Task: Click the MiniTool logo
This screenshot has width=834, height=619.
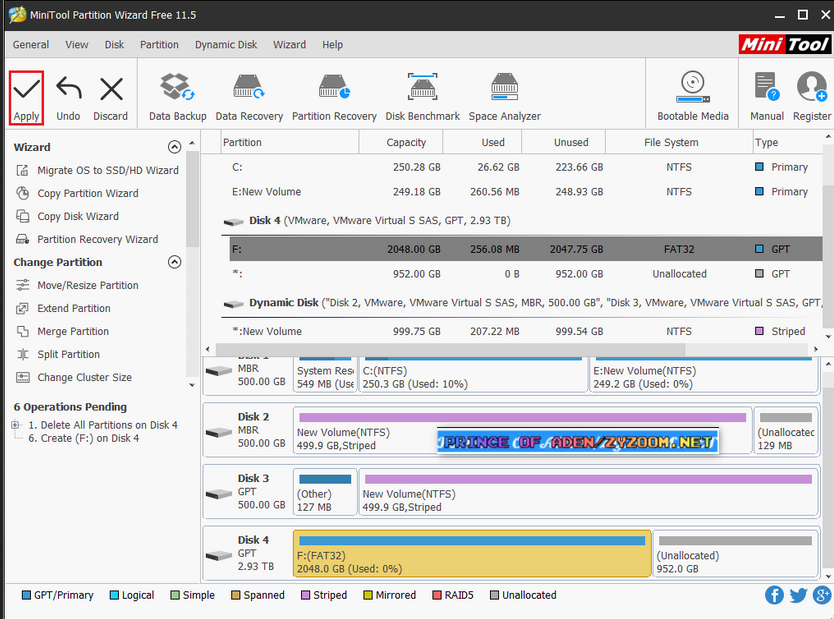Action: [x=784, y=44]
